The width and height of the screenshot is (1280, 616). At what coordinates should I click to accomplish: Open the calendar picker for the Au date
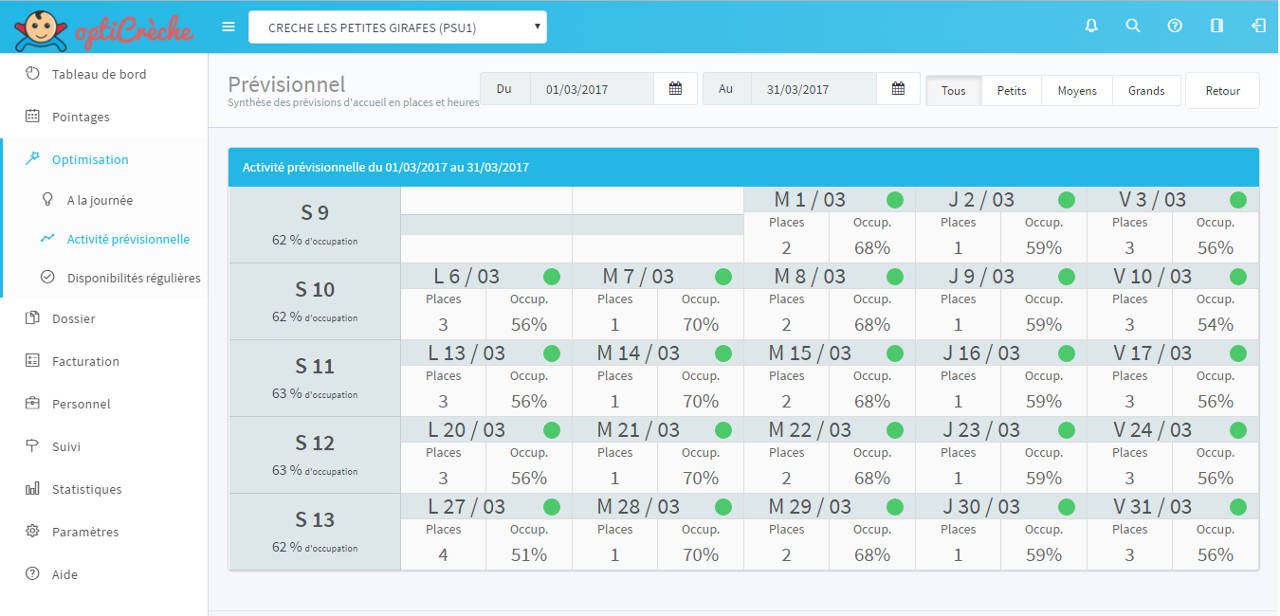(898, 89)
